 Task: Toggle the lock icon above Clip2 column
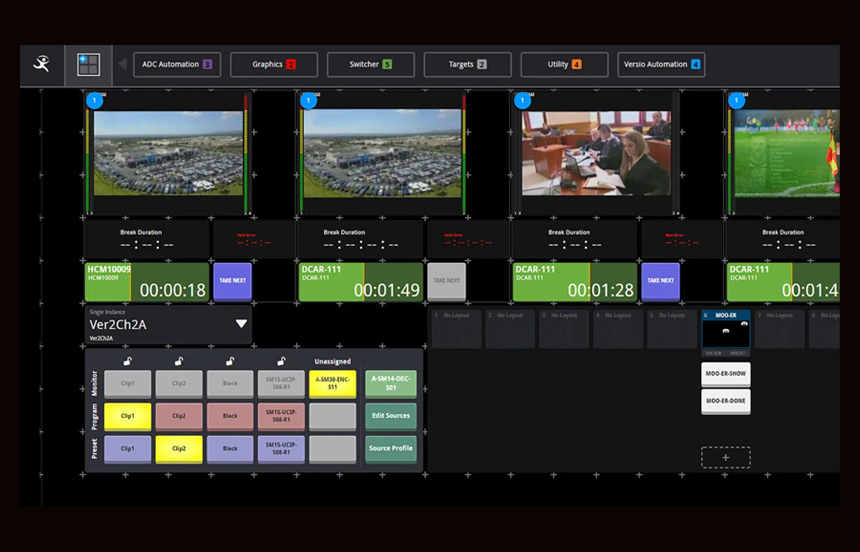click(x=179, y=361)
